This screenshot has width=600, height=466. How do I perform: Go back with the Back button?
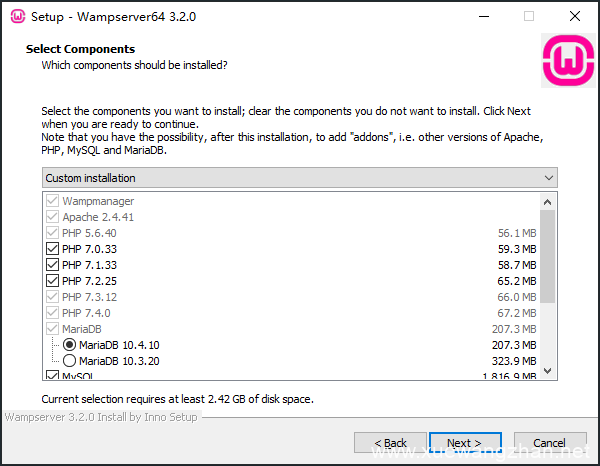click(390, 443)
